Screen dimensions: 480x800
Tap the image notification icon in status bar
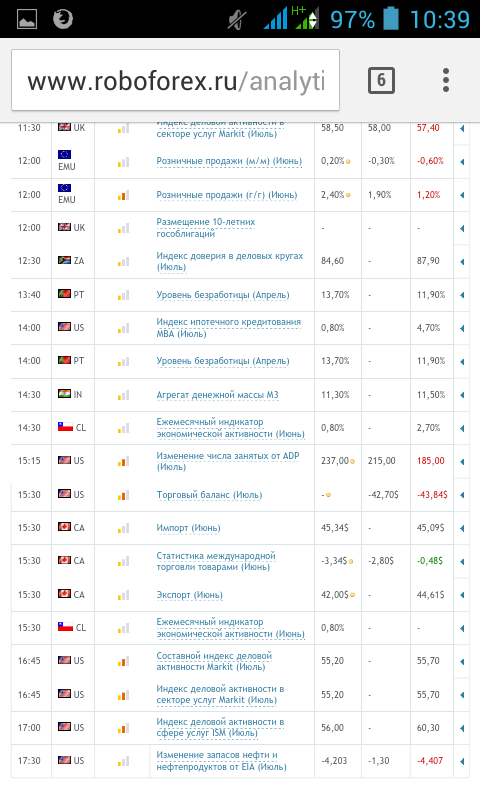[x=27, y=19]
